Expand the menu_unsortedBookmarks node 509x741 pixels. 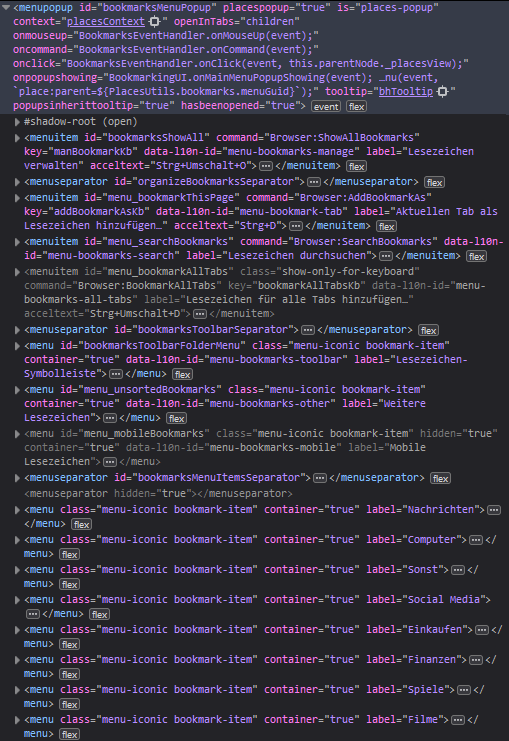17,390
